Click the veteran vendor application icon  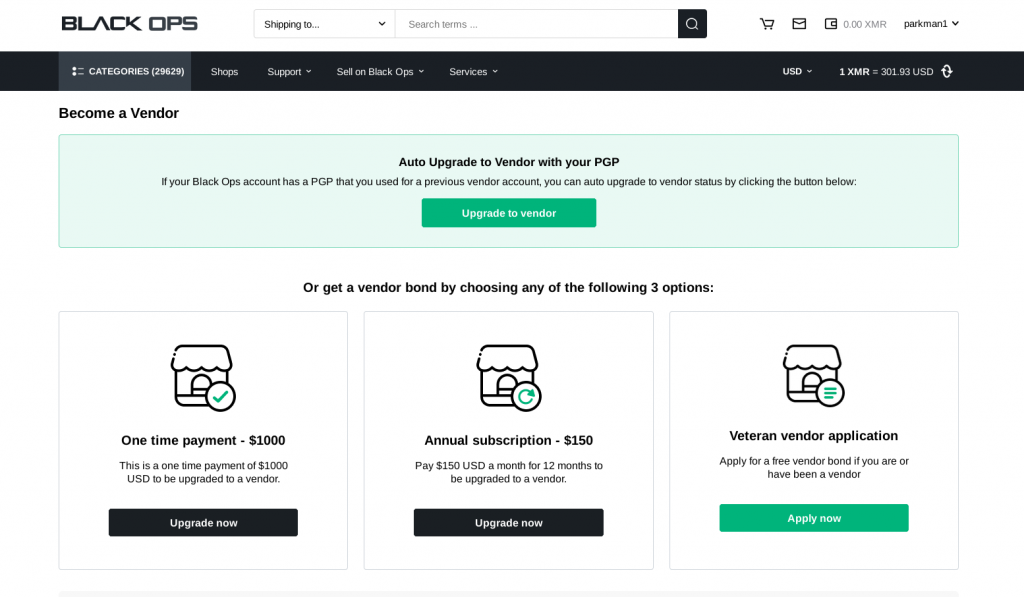[x=814, y=375]
